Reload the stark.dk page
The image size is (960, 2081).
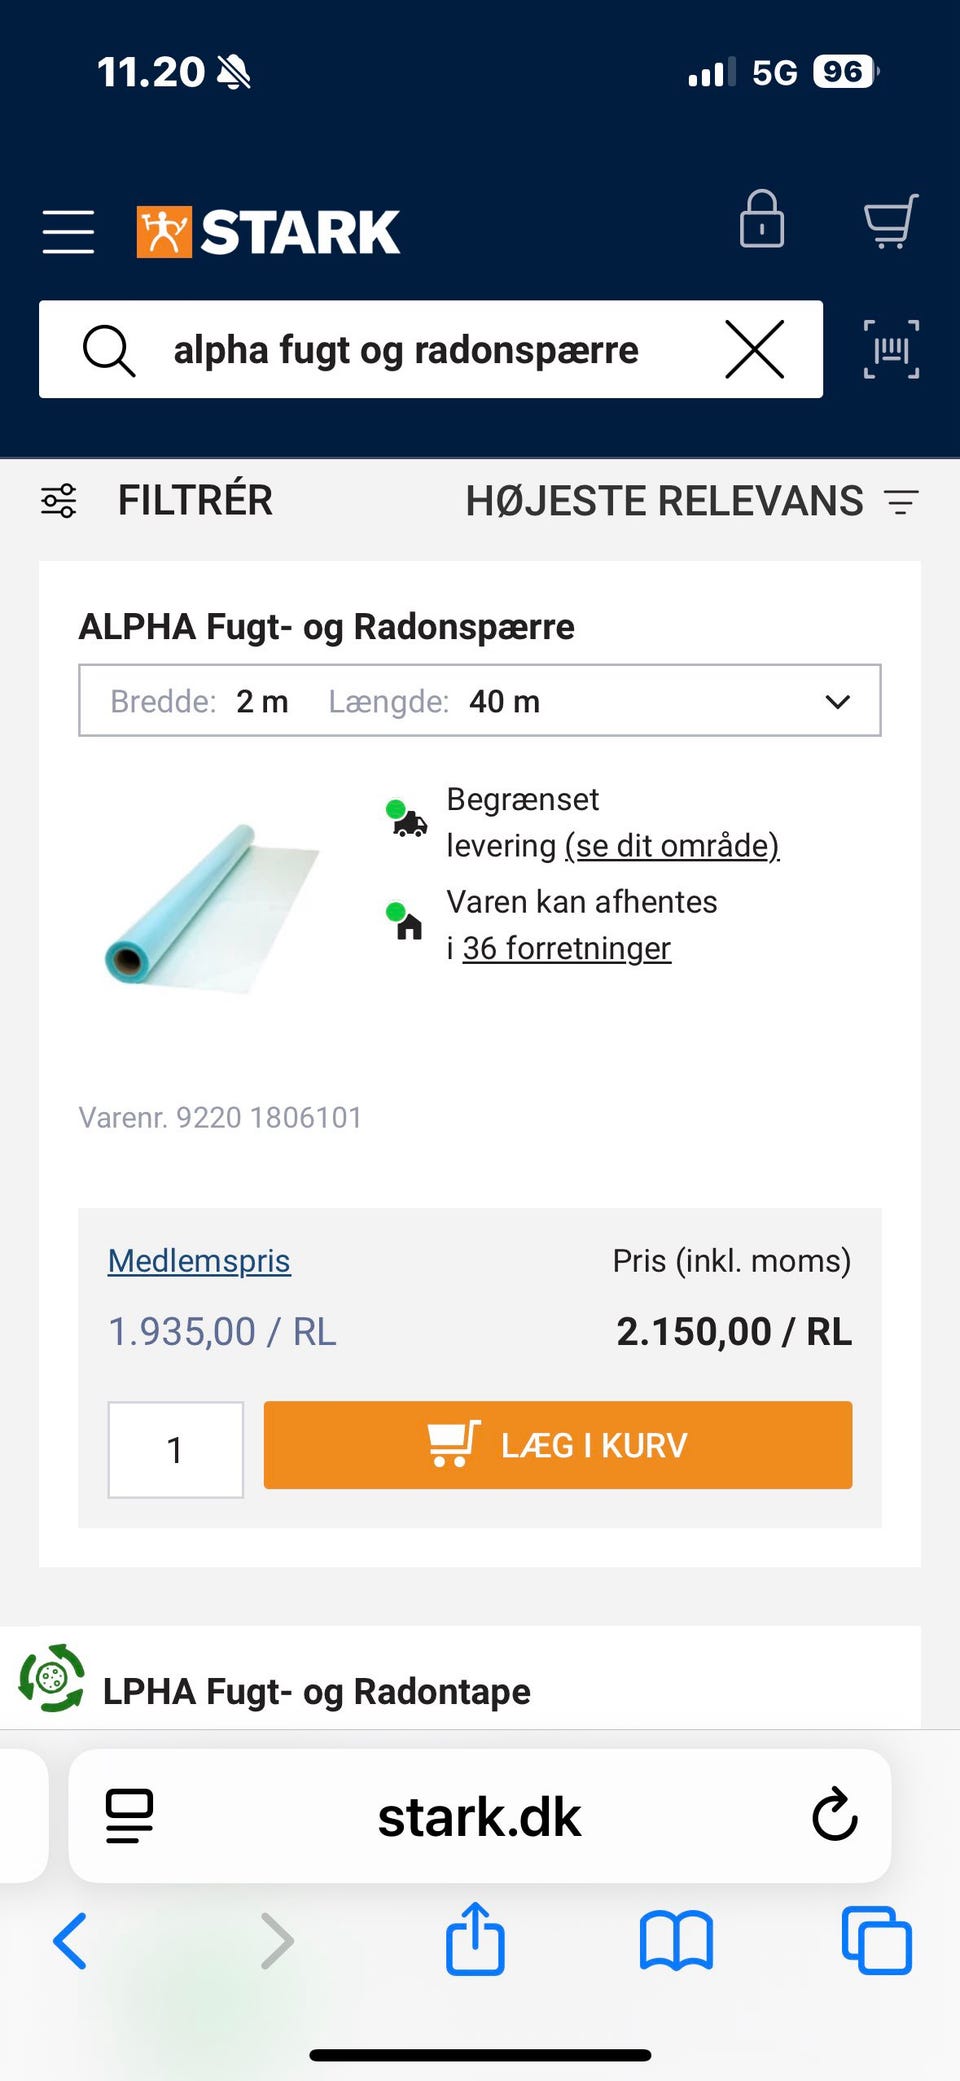[834, 1816]
